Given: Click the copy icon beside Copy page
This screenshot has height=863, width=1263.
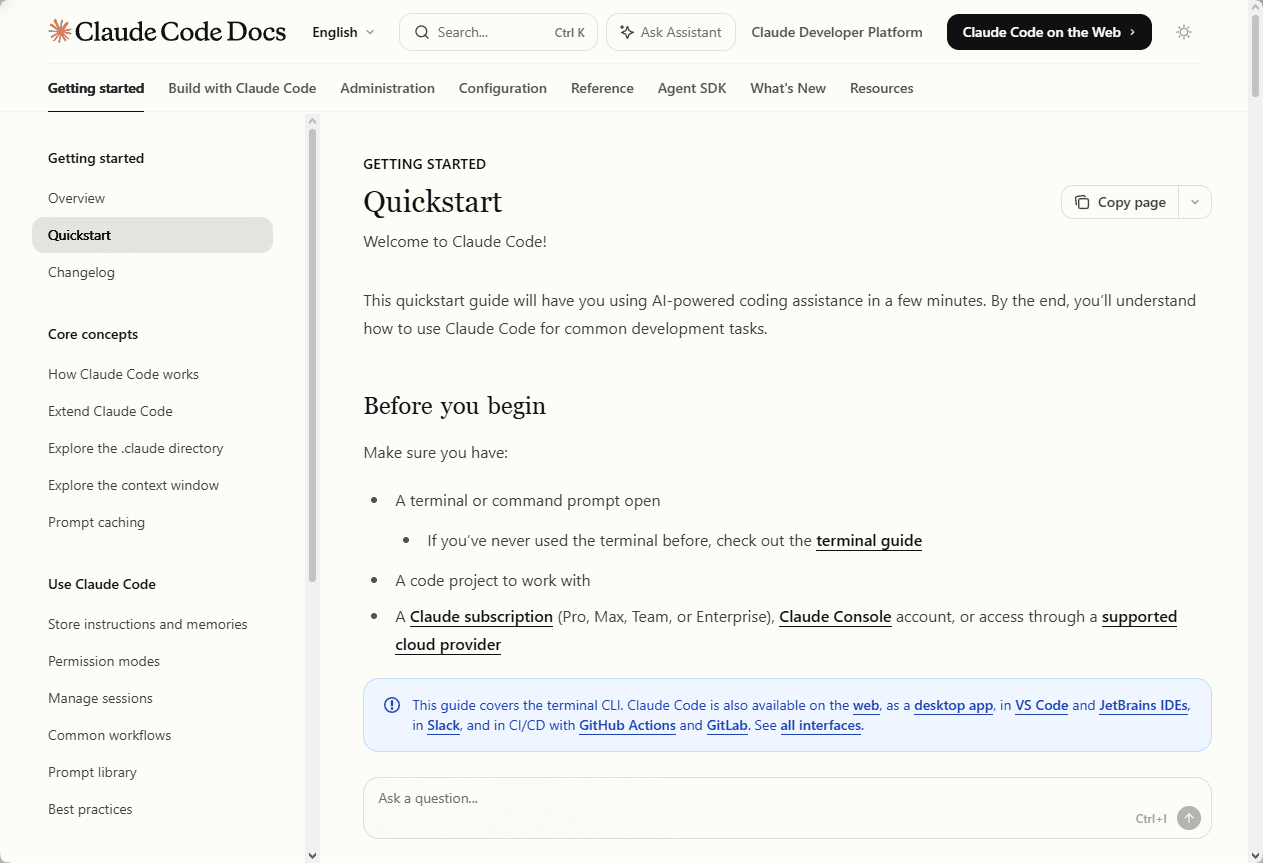Looking at the screenshot, I should [1082, 202].
